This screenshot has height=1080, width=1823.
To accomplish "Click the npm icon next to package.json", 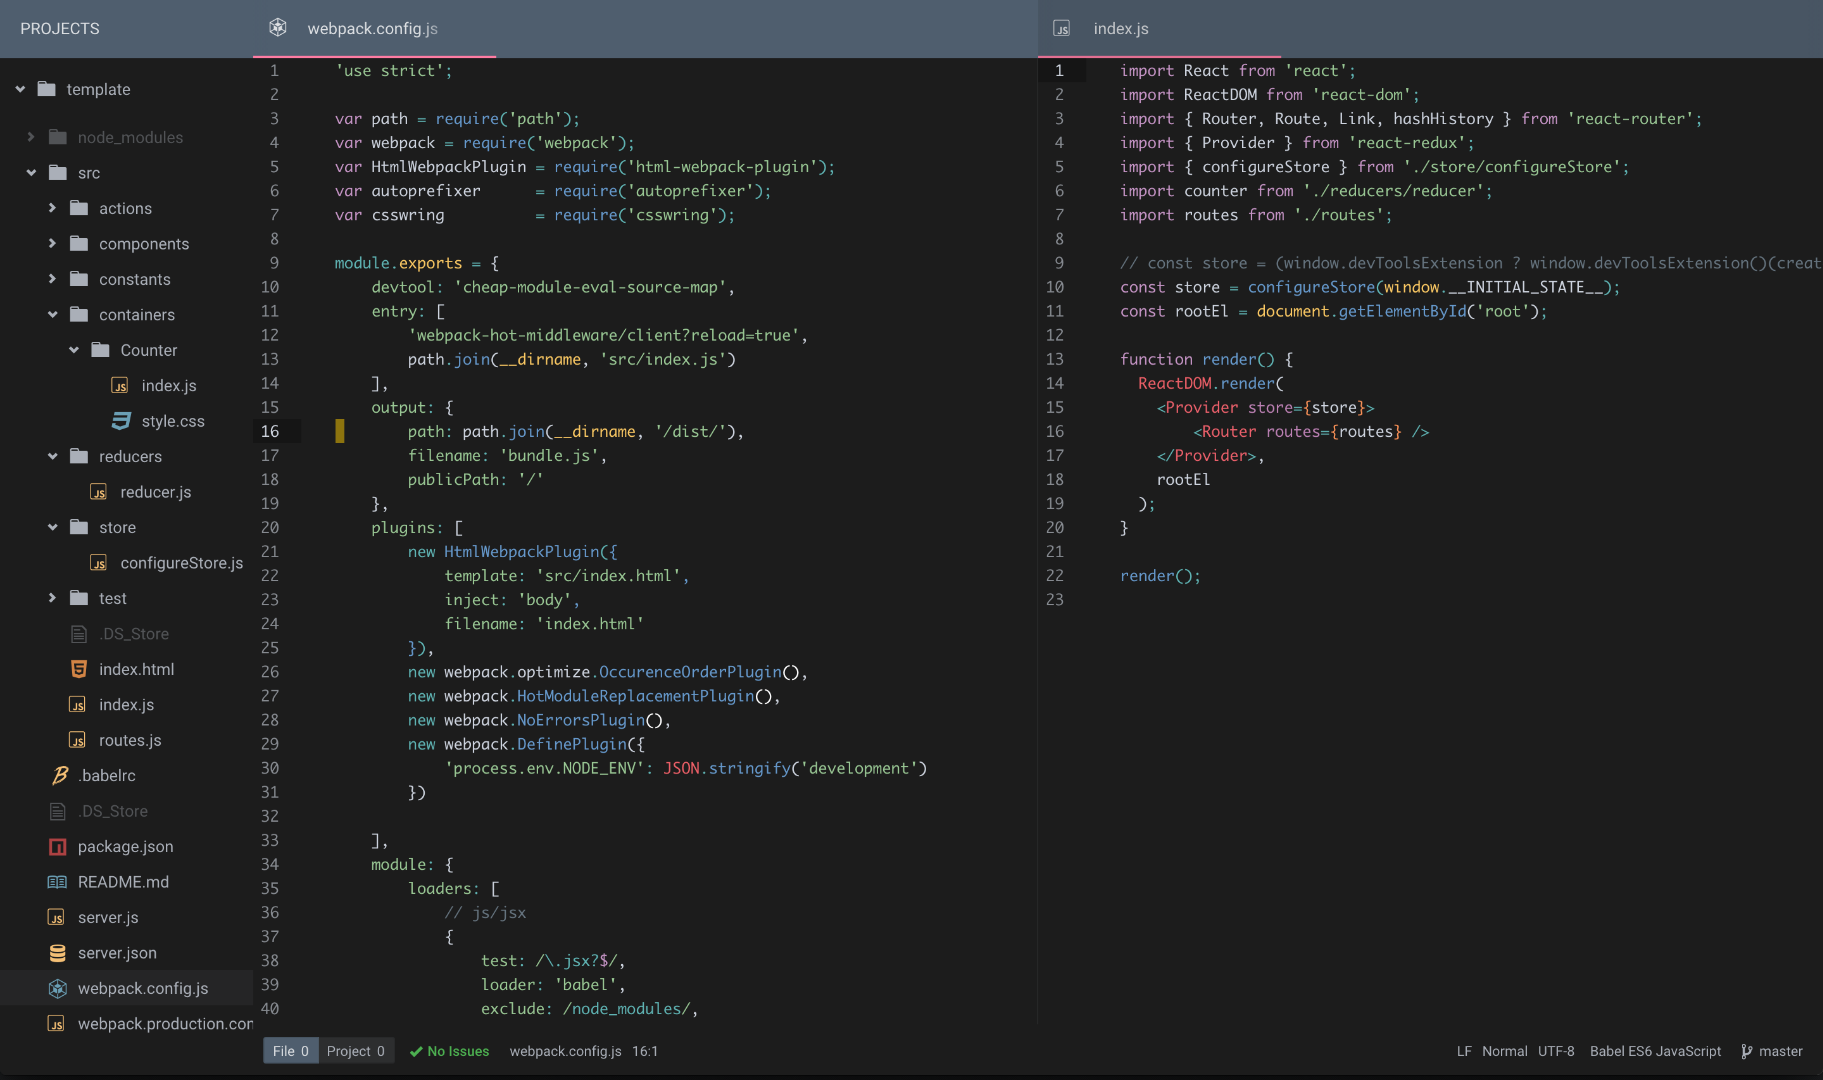I will click(58, 846).
